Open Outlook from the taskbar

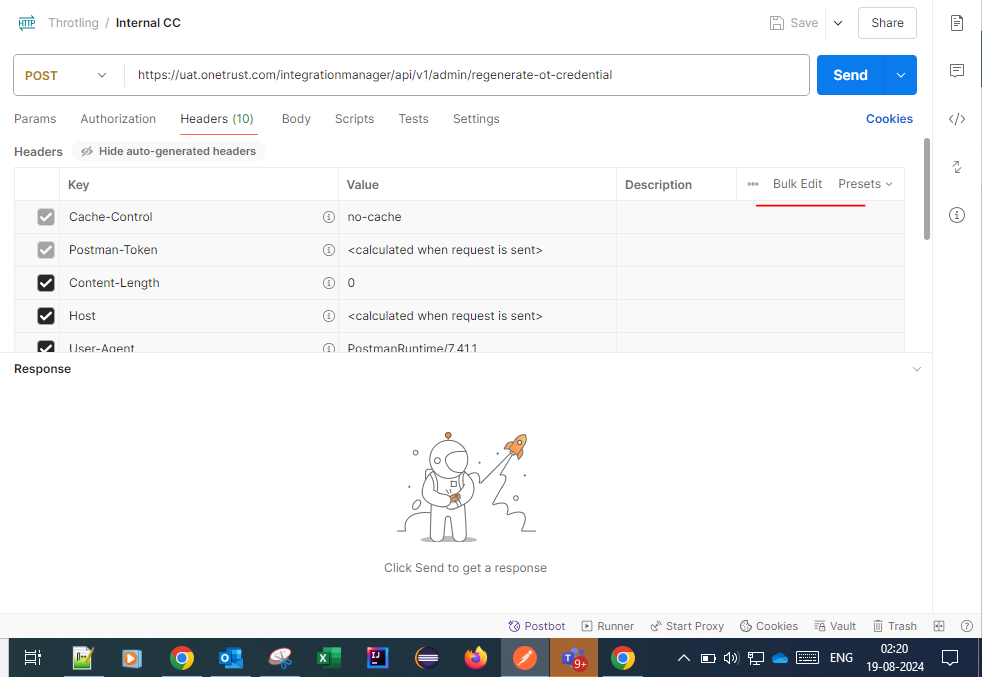pyautogui.click(x=230, y=658)
